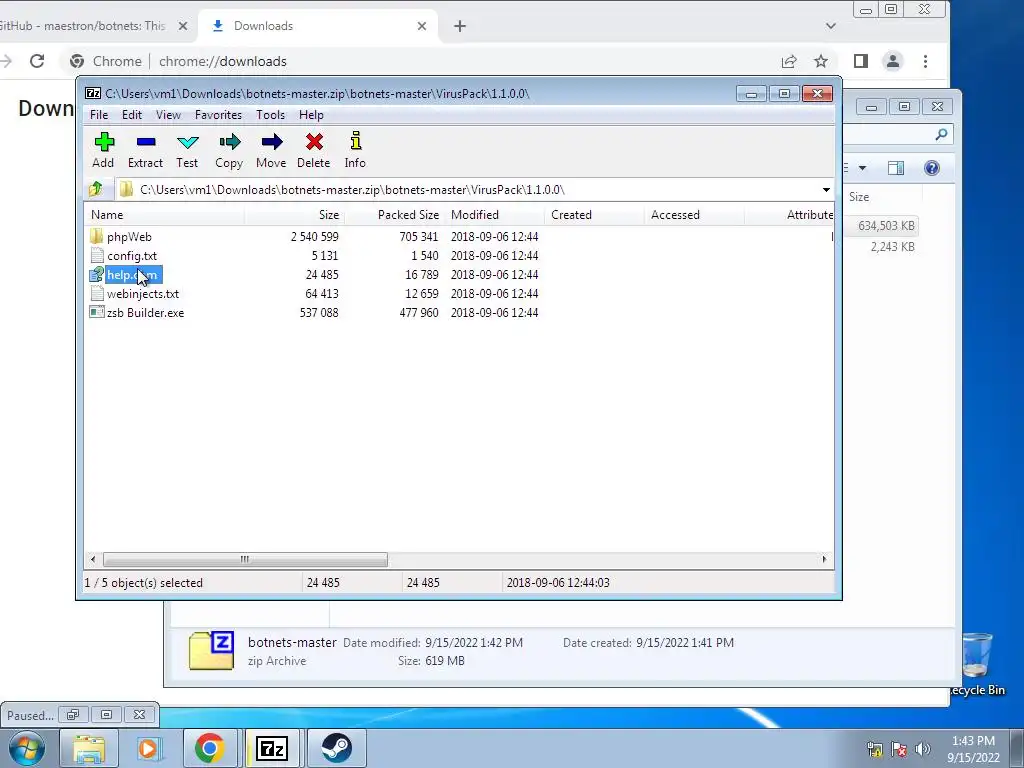Switch to Chrome in the taskbar
Screen dimensions: 1024x768
pyautogui.click(x=210, y=748)
